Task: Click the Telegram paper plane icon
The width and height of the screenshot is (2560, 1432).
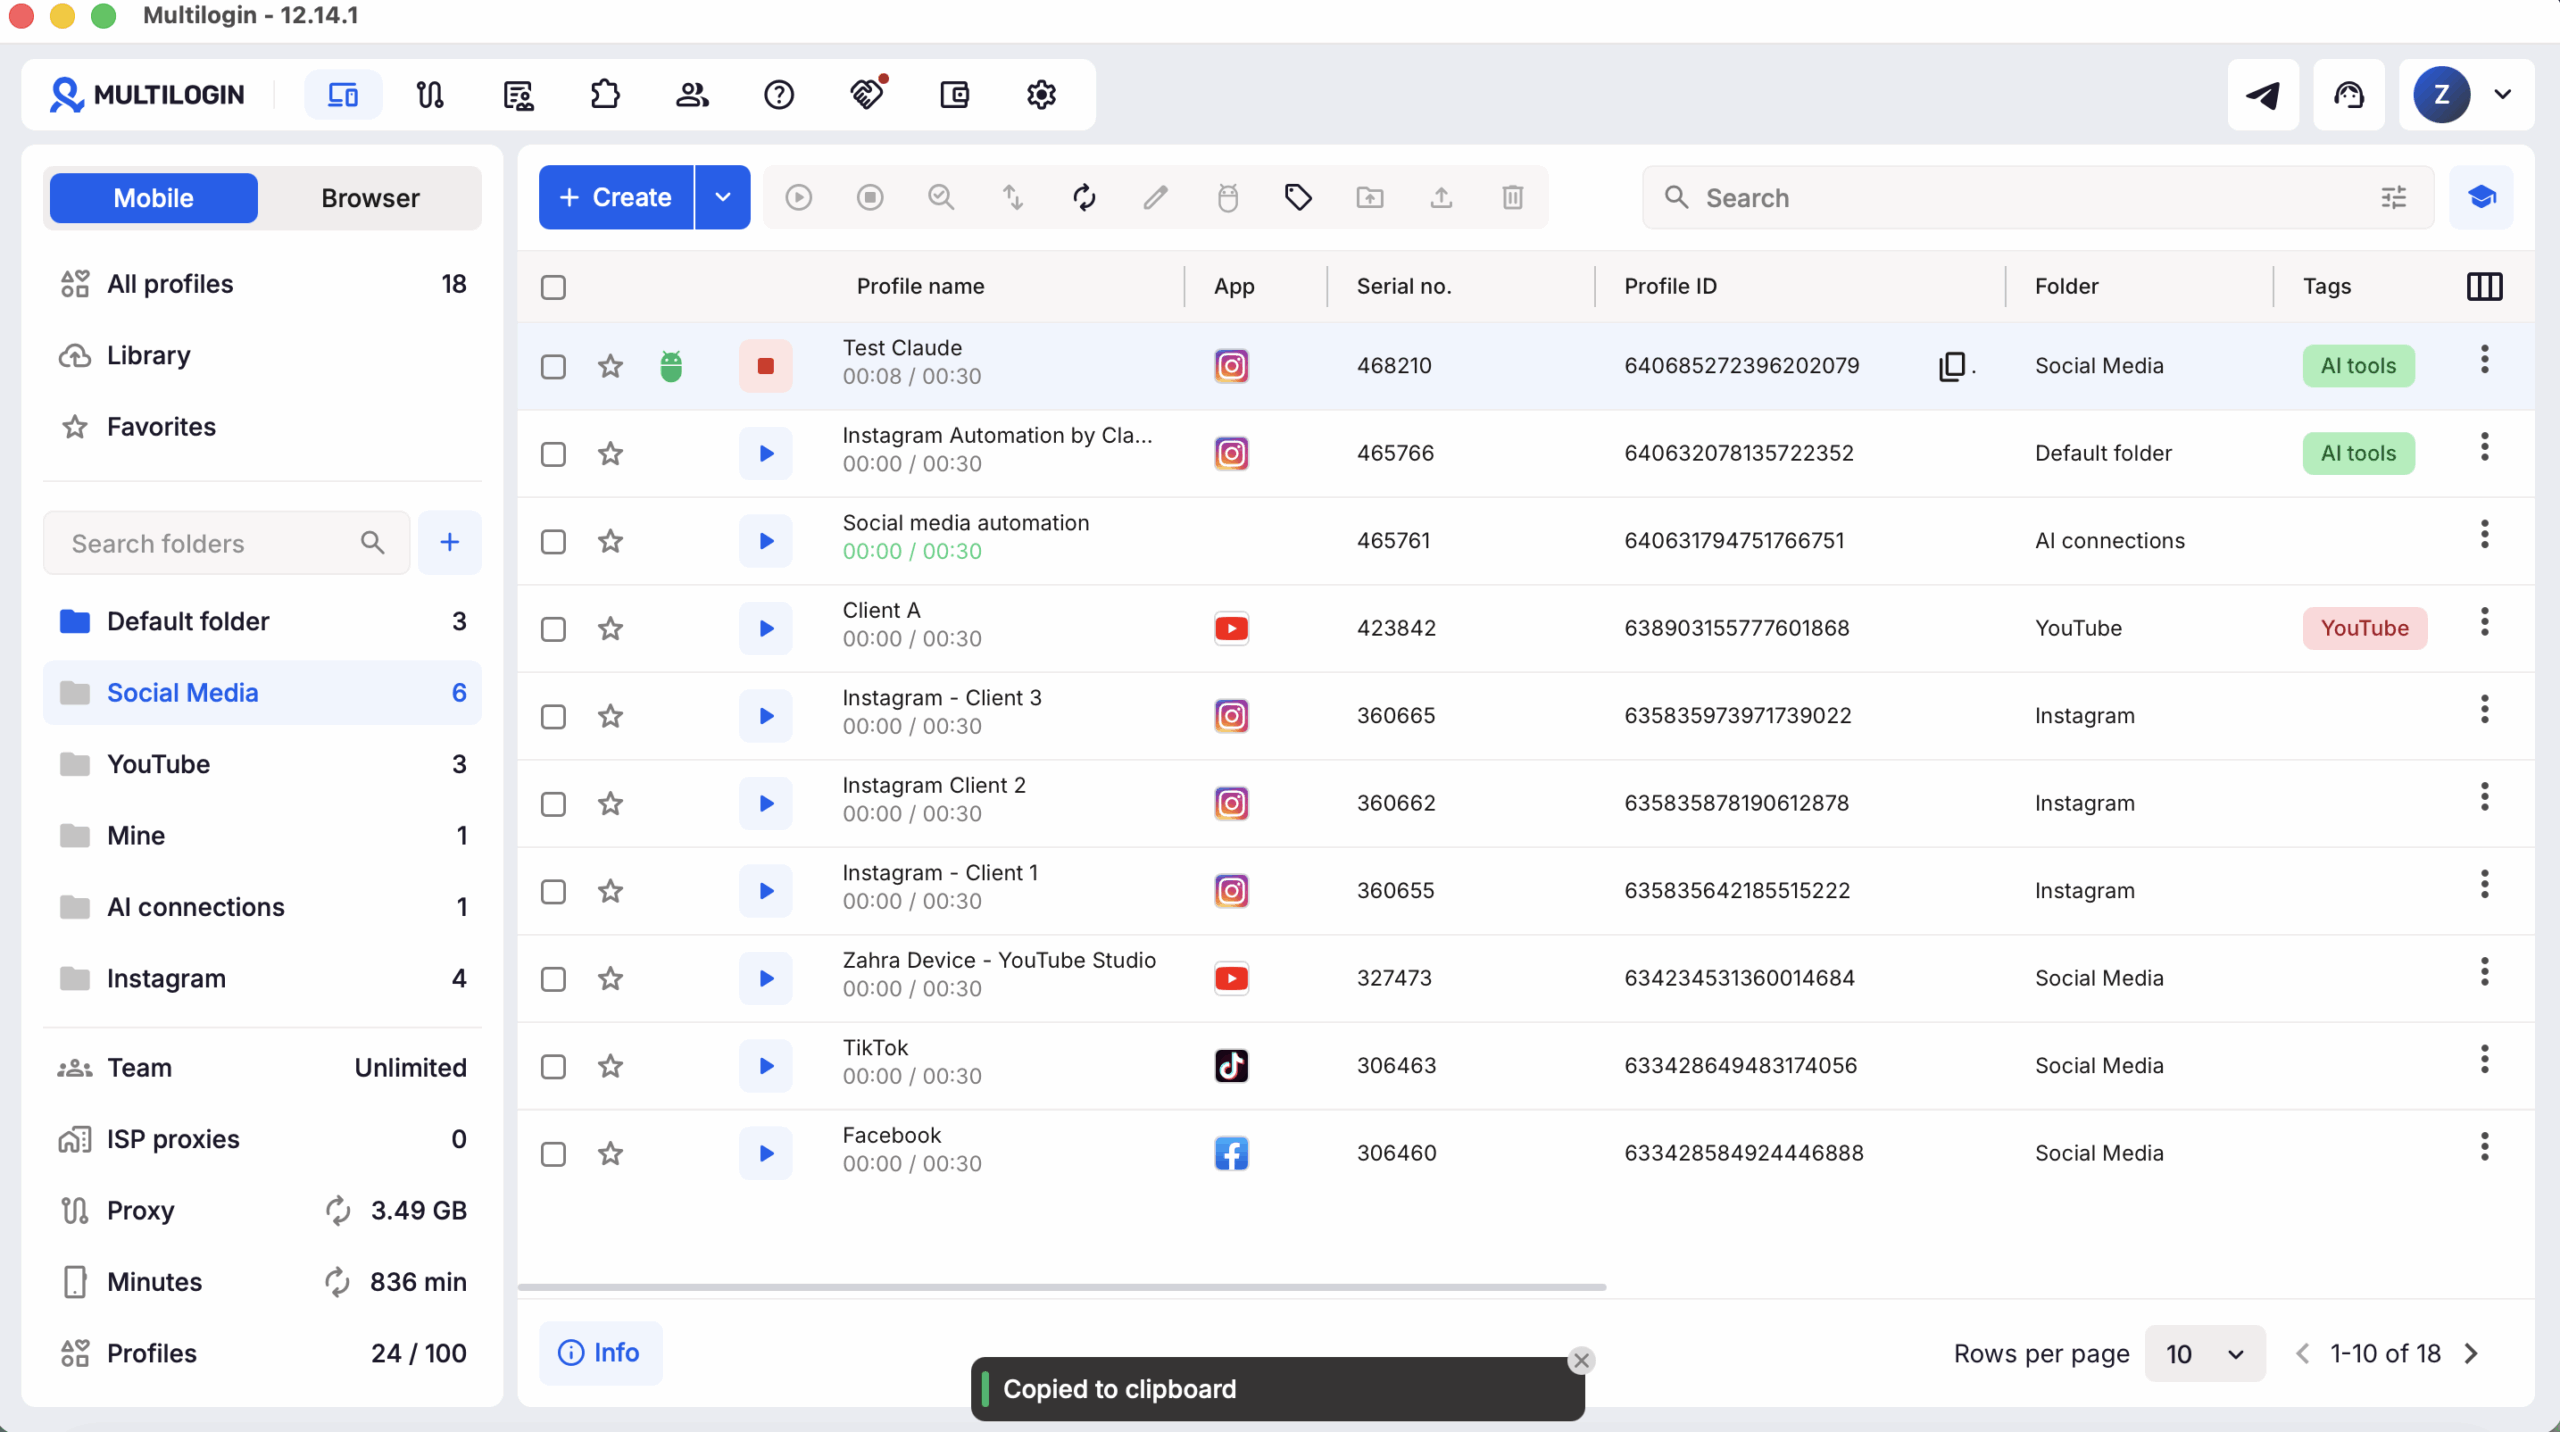Action: [x=2263, y=95]
